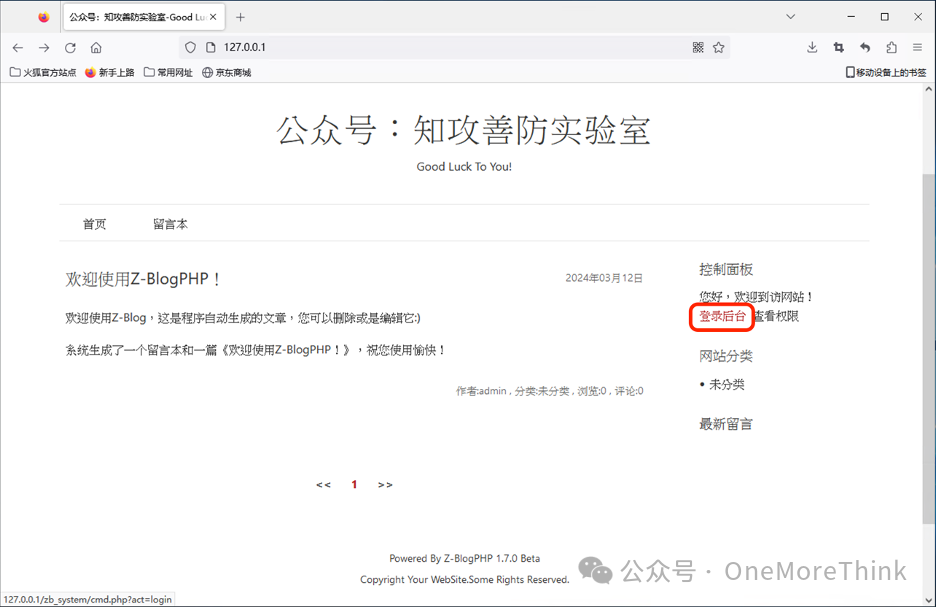Open the extensions puzzle icon
936x608 pixels.
pyautogui.click(x=891, y=47)
